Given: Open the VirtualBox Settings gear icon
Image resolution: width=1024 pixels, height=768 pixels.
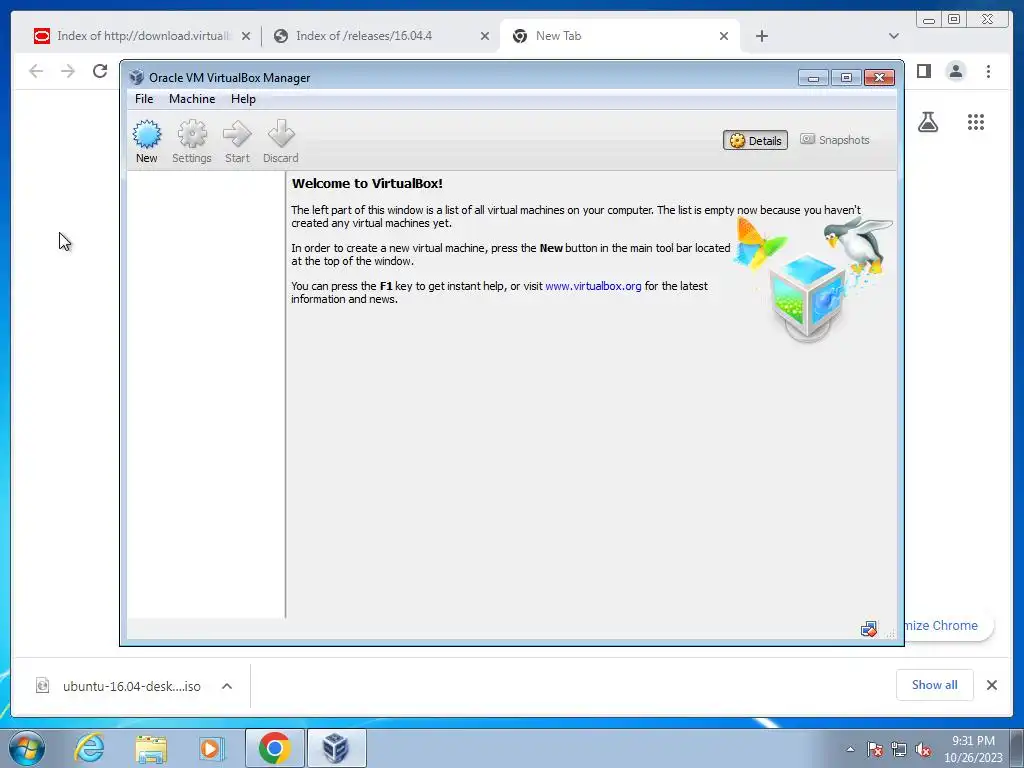Looking at the screenshot, I should coord(192,141).
